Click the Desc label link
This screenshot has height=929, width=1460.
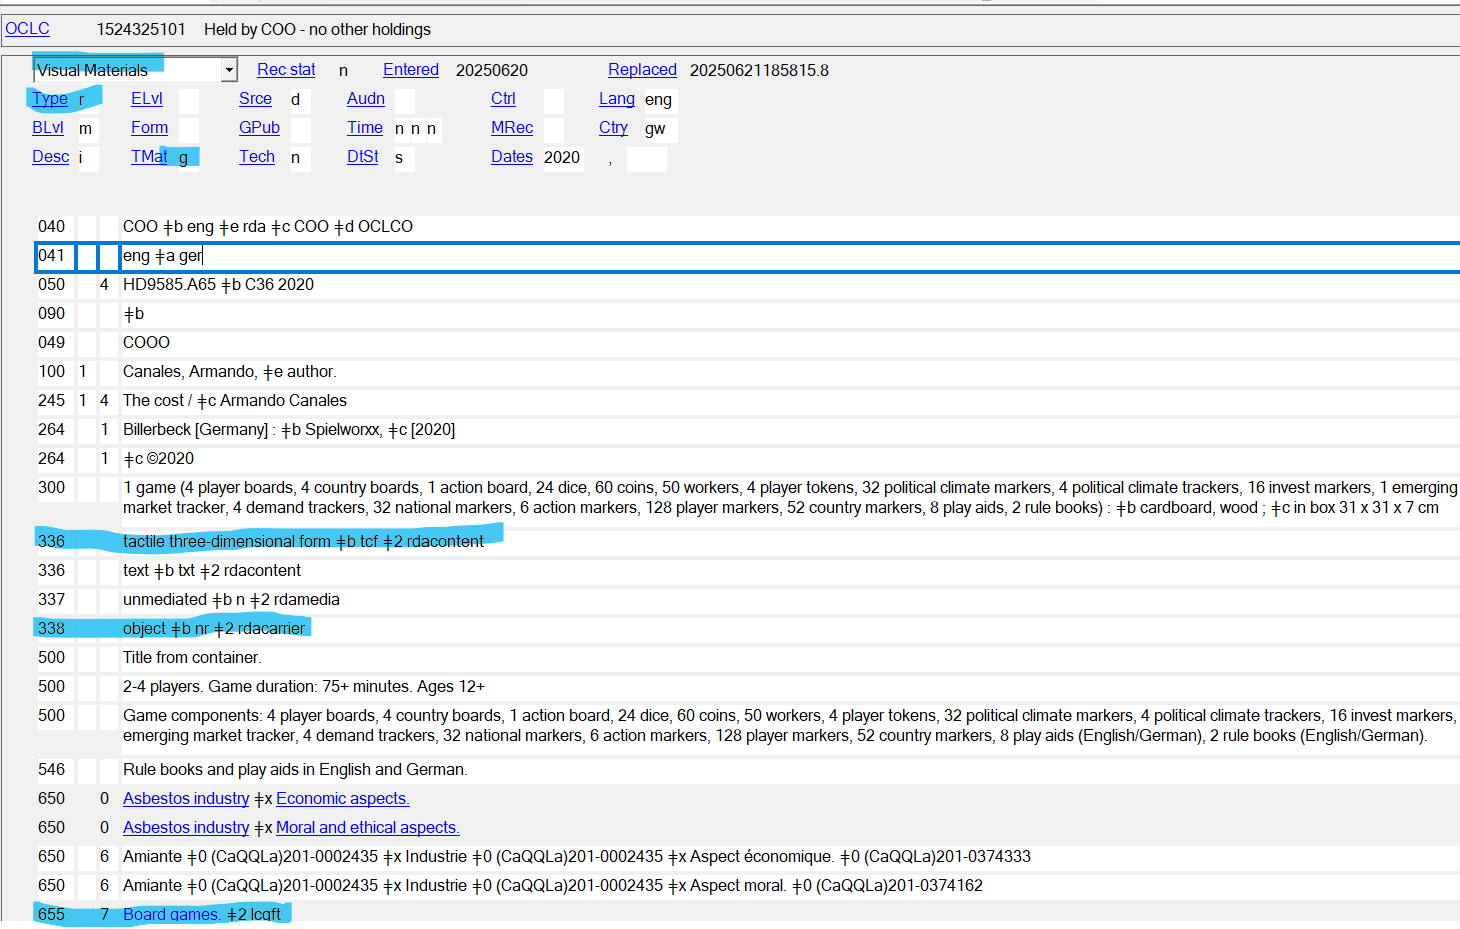[51, 157]
